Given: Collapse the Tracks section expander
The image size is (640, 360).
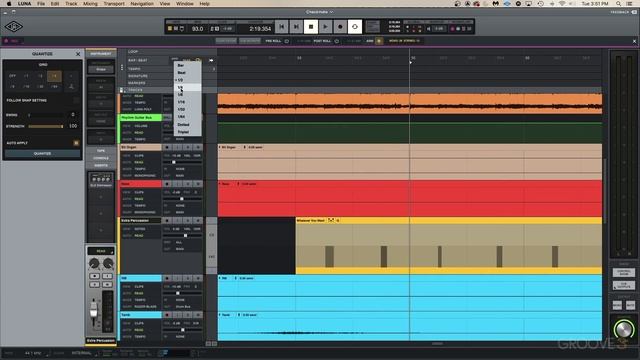Looking at the screenshot, I should pos(121,90).
